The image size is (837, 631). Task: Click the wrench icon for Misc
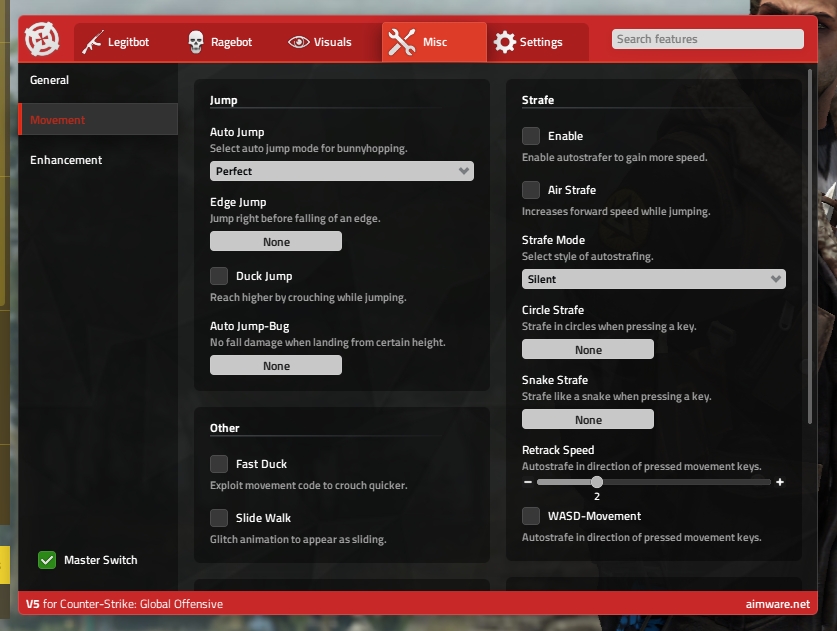[x=402, y=42]
